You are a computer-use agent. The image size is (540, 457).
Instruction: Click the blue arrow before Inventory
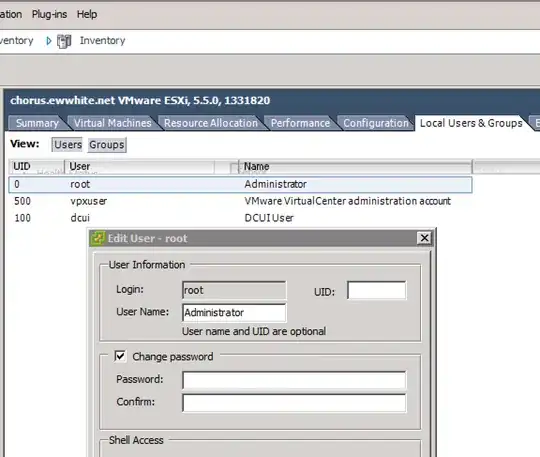[49, 41]
